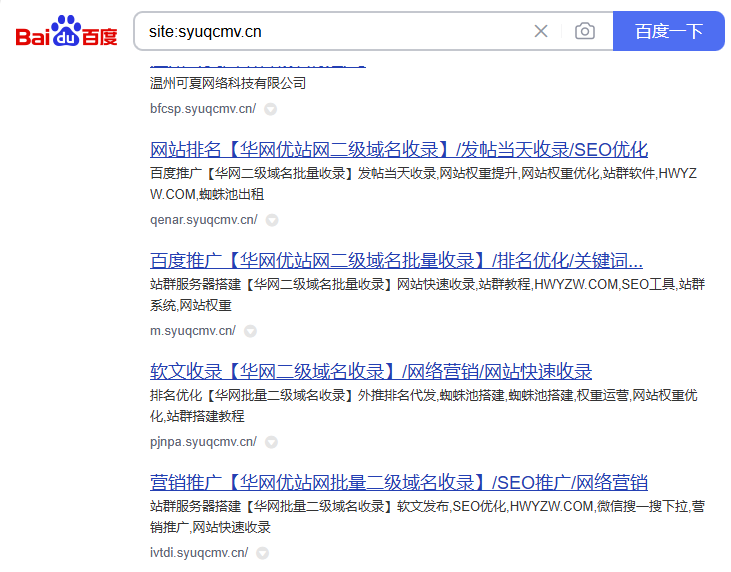
Task: Click the pjnpa.syuqcmv.cn/ URL text
Action: [x=203, y=442]
